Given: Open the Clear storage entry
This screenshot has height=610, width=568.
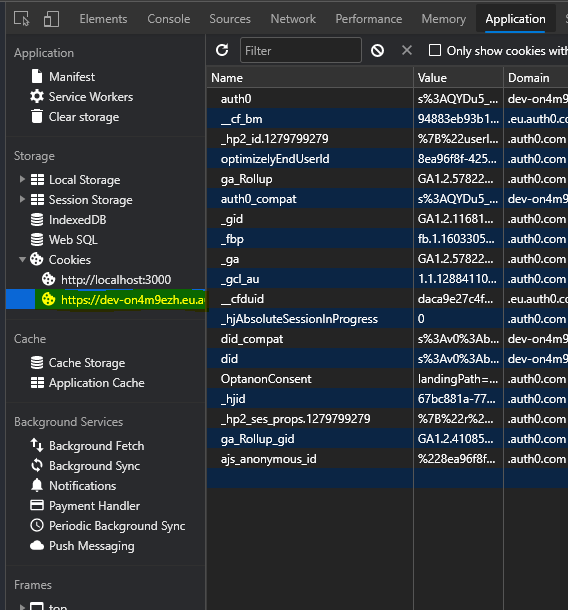Looking at the screenshot, I should 84,117.
